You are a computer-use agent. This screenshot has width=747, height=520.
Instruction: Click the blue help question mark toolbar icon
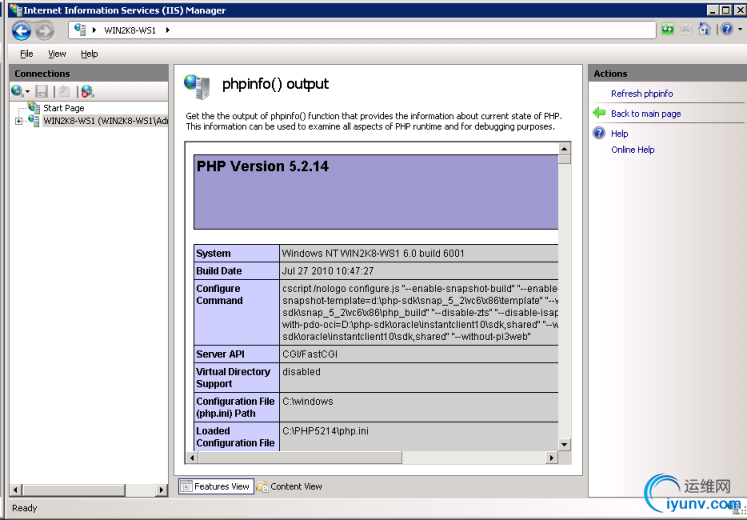tap(727, 30)
